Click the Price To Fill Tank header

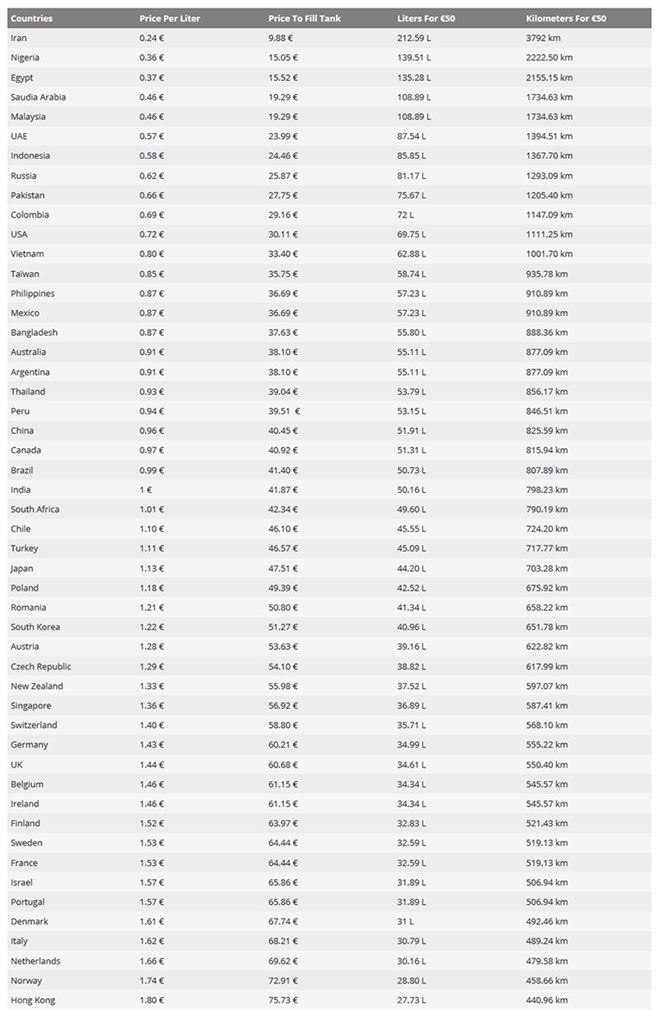click(307, 18)
